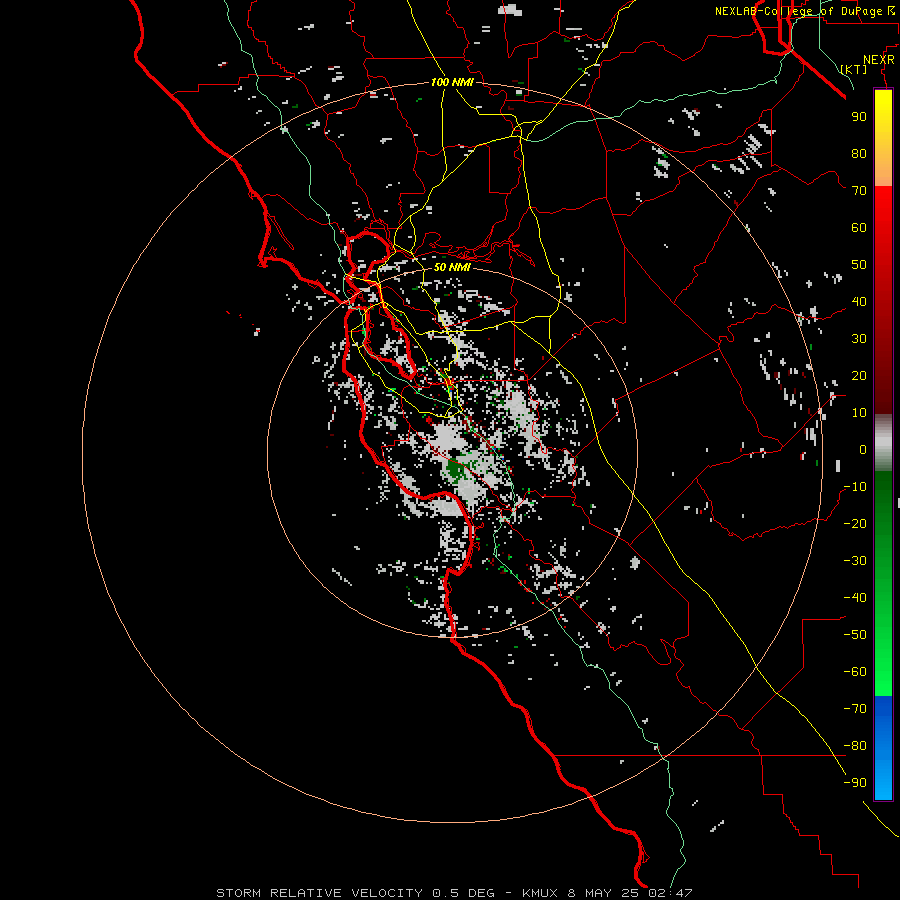Click the positive 80 value on the velocity scale
Screen dimensions: 900x900
(859, 153)
